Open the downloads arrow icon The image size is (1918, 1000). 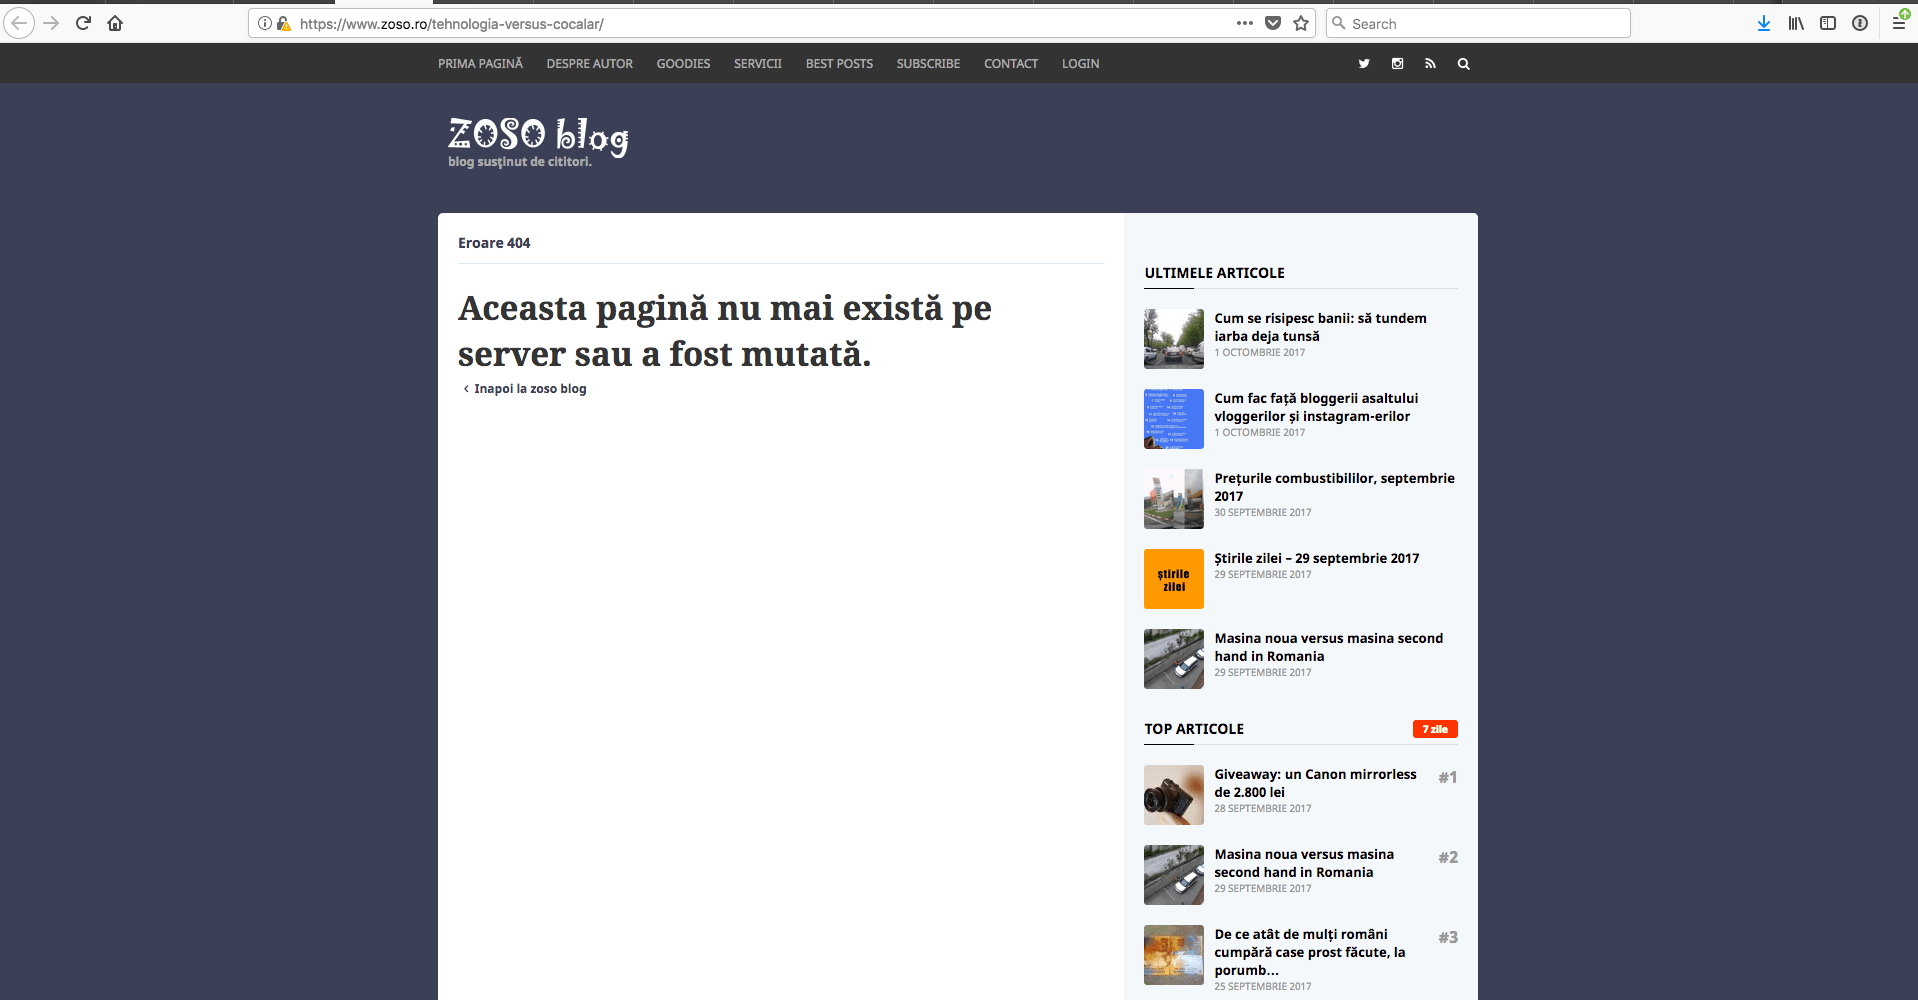click(1764, 23)
